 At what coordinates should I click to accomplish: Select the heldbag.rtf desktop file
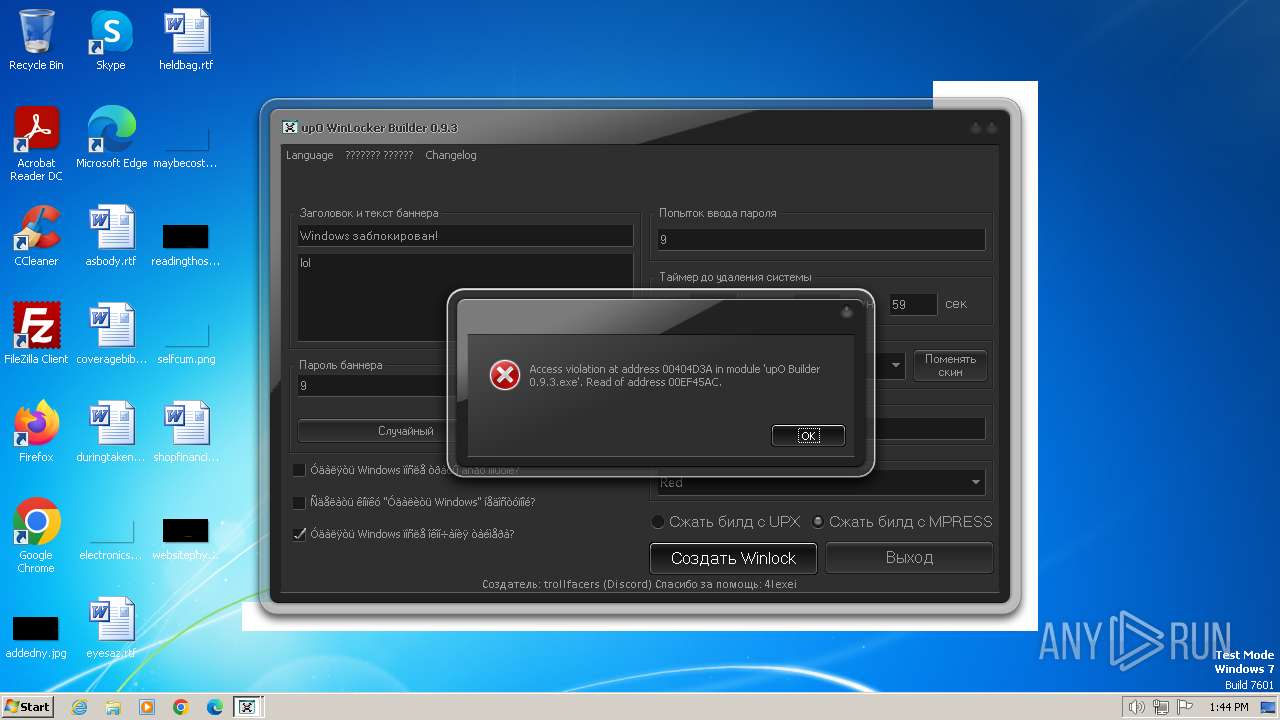tap(186, 40)
